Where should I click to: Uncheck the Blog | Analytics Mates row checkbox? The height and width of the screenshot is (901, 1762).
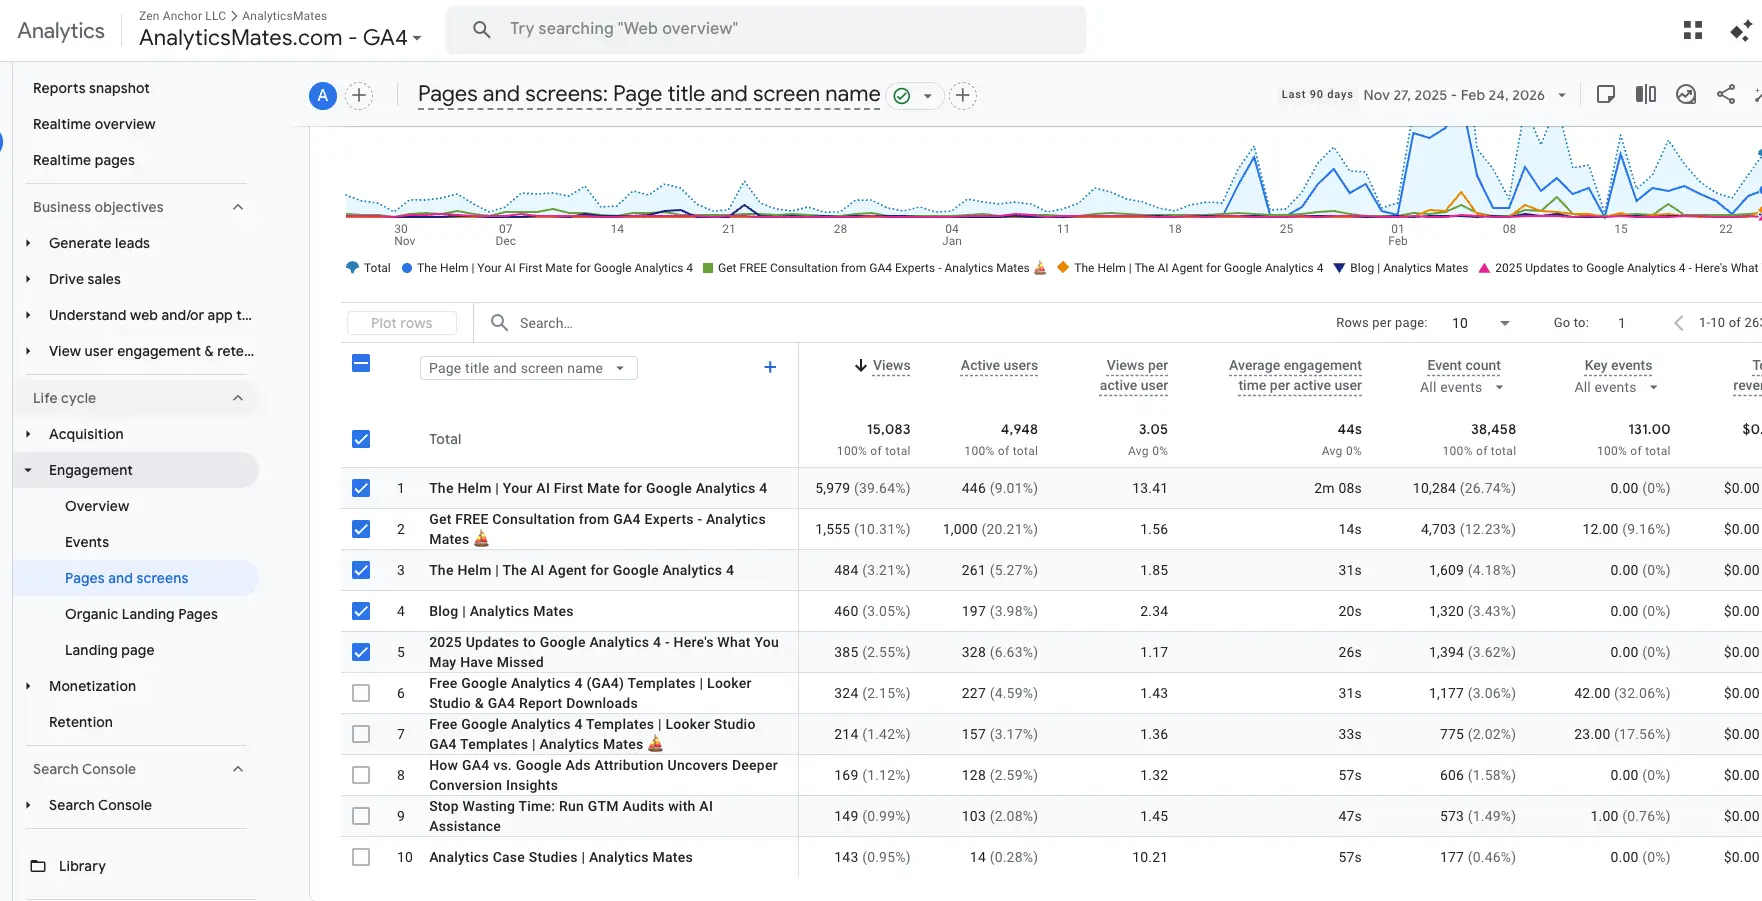click(x=360, y=610)
